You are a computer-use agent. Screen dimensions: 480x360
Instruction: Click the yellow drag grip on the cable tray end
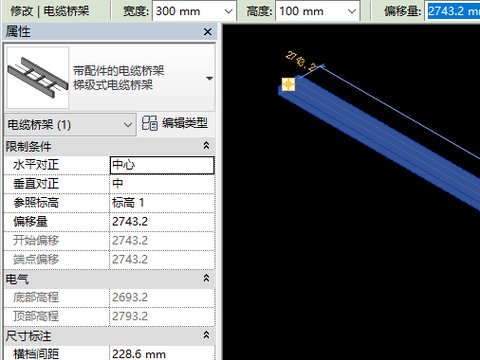[x=288, y=84]
